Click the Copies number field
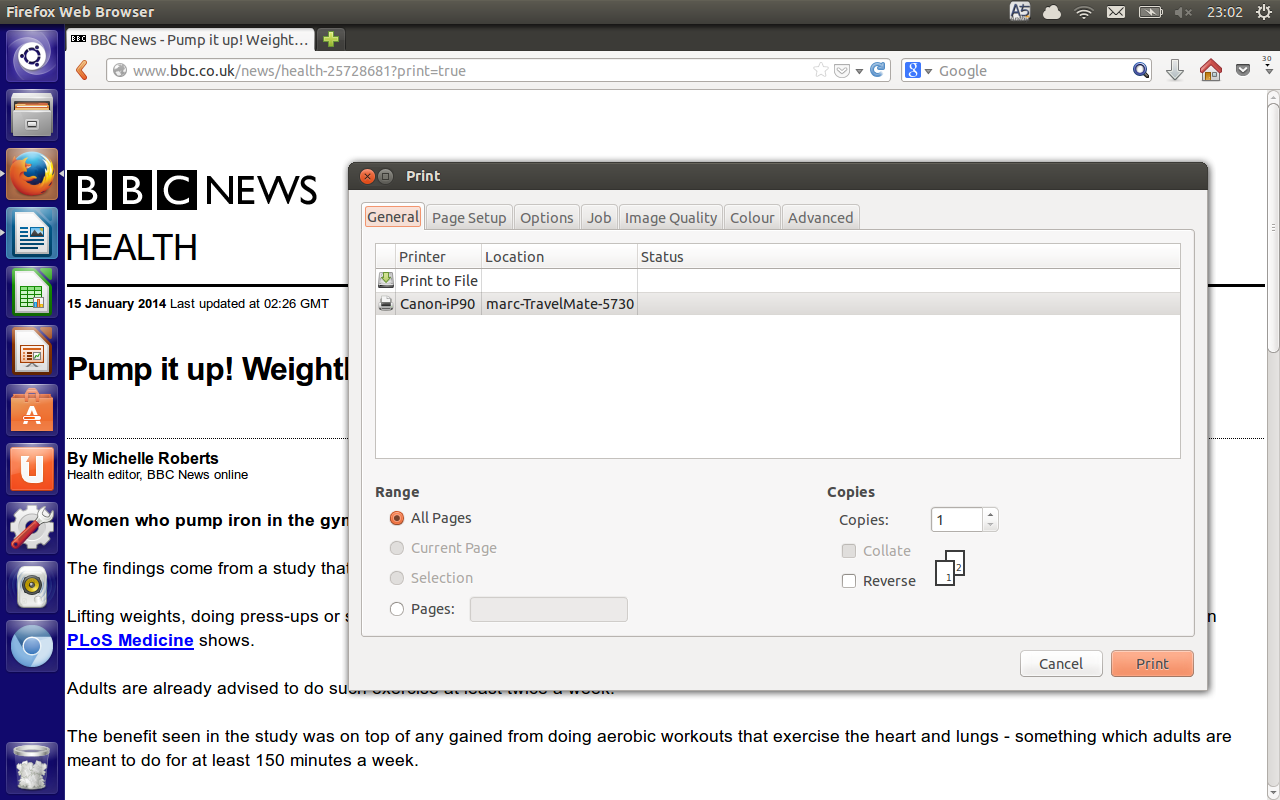This screenshot has height=800, width=1280. click(x=957, y=520)
